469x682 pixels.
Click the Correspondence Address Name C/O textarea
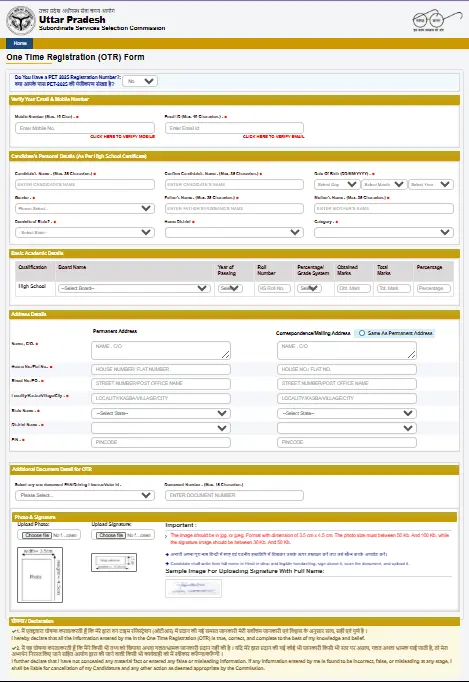tap(347, 350)
